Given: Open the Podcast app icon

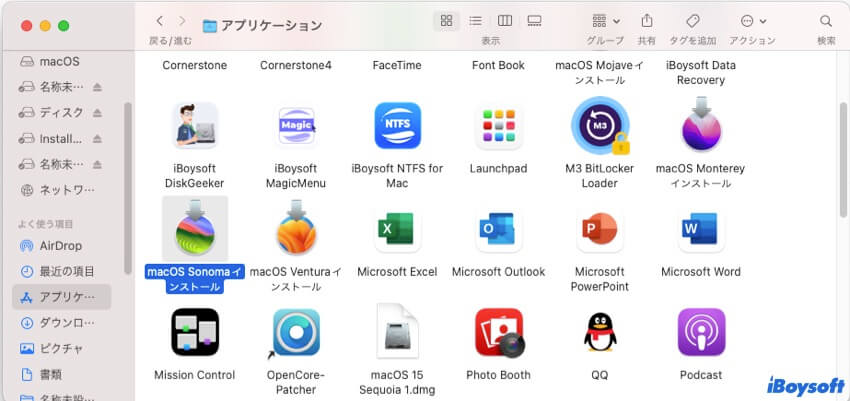Looking at the screenshot, I should click(701, 332).
